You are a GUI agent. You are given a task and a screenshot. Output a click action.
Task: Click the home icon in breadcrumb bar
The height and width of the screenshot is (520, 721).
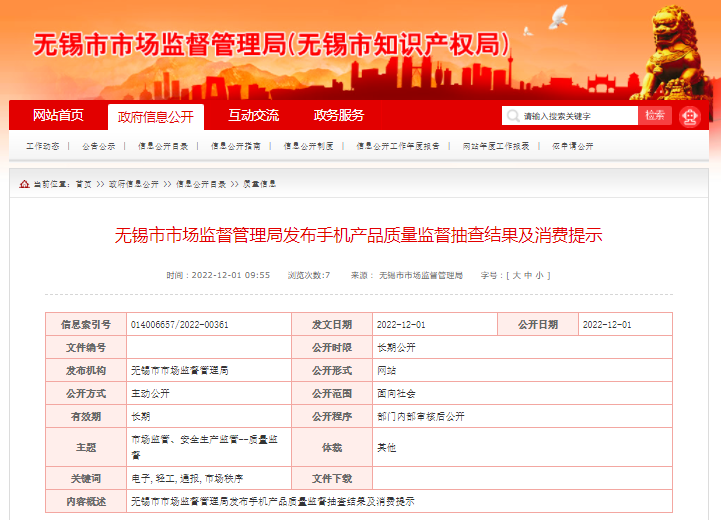pyautogui.click(x=24, y=184)
